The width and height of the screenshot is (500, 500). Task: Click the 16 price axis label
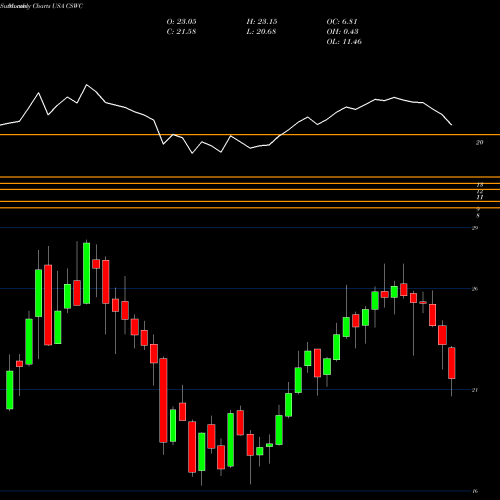coord(475,491)
